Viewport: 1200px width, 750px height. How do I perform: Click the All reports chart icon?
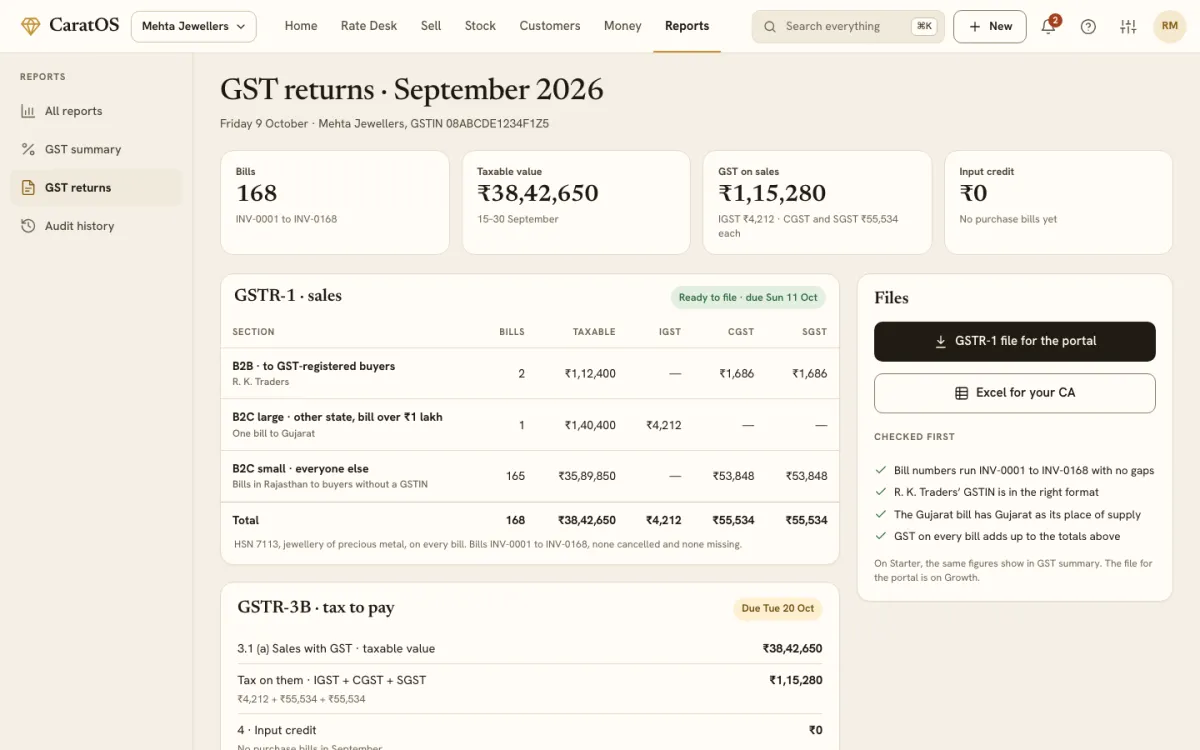[x=28, y=111]
